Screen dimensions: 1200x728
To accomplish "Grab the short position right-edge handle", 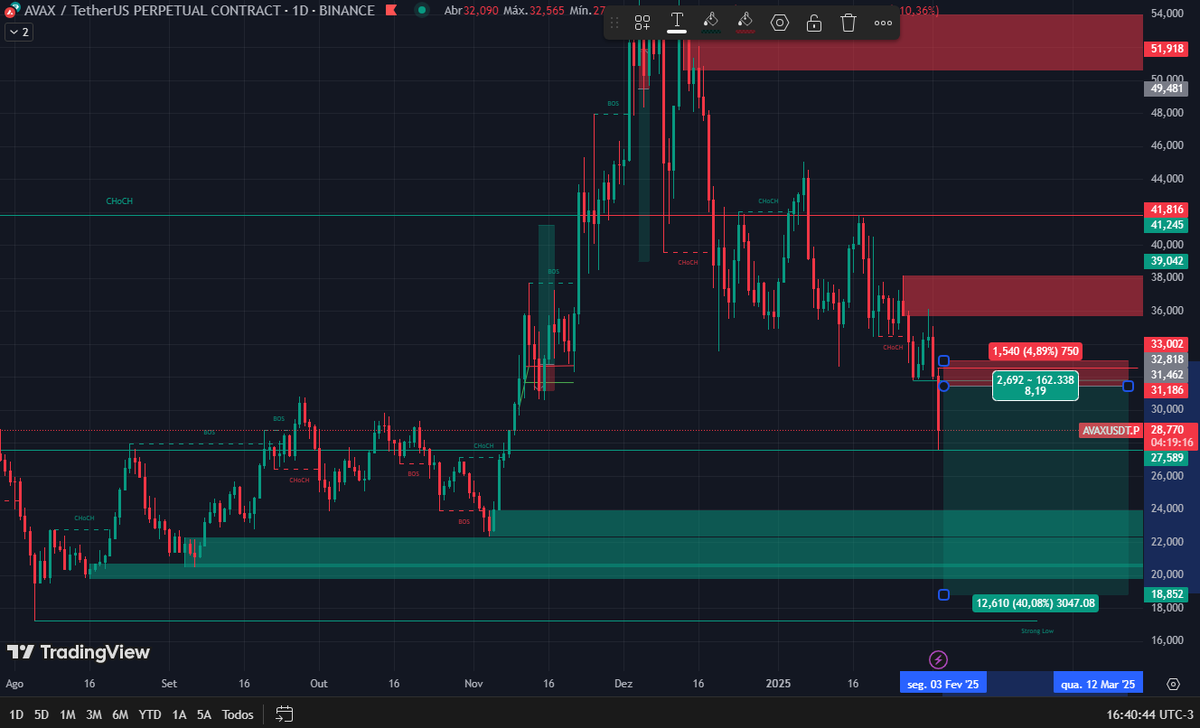I will point(1128,386).
